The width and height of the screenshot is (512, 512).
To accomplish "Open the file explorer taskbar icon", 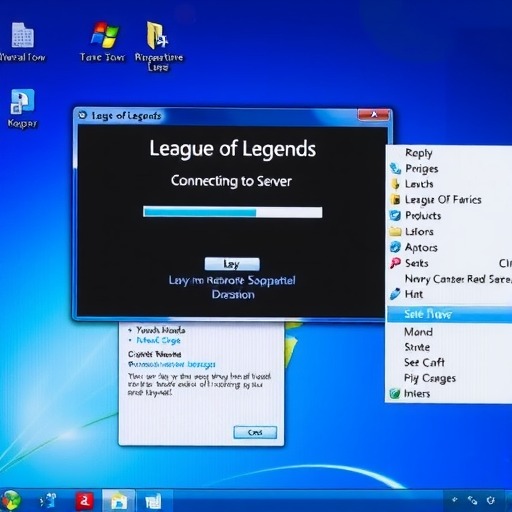I will point(119,501).
